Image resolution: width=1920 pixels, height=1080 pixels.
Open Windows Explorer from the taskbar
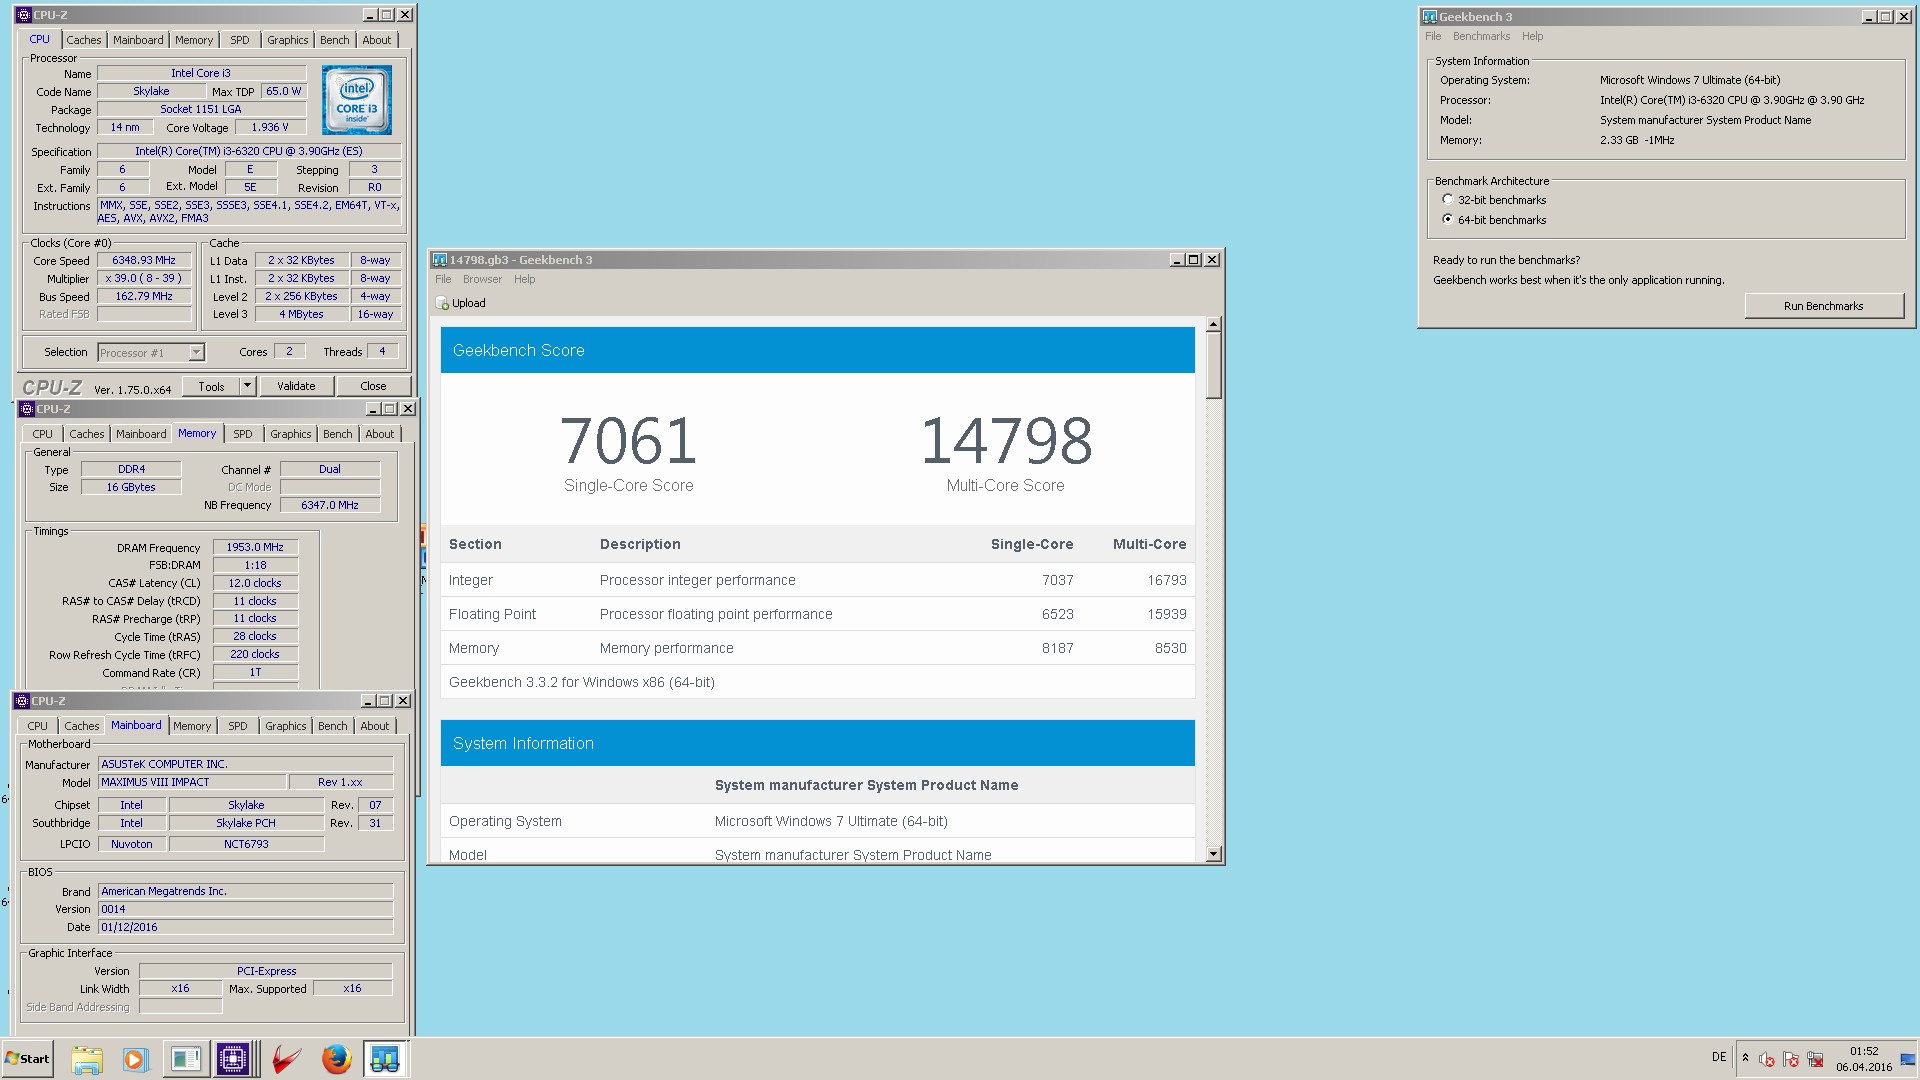(87, 1059)
